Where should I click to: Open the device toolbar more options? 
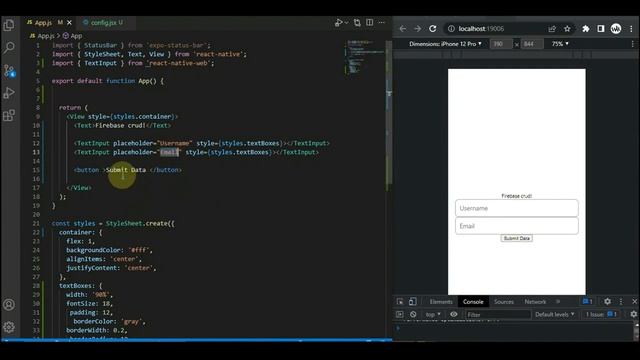click(633, 44)
